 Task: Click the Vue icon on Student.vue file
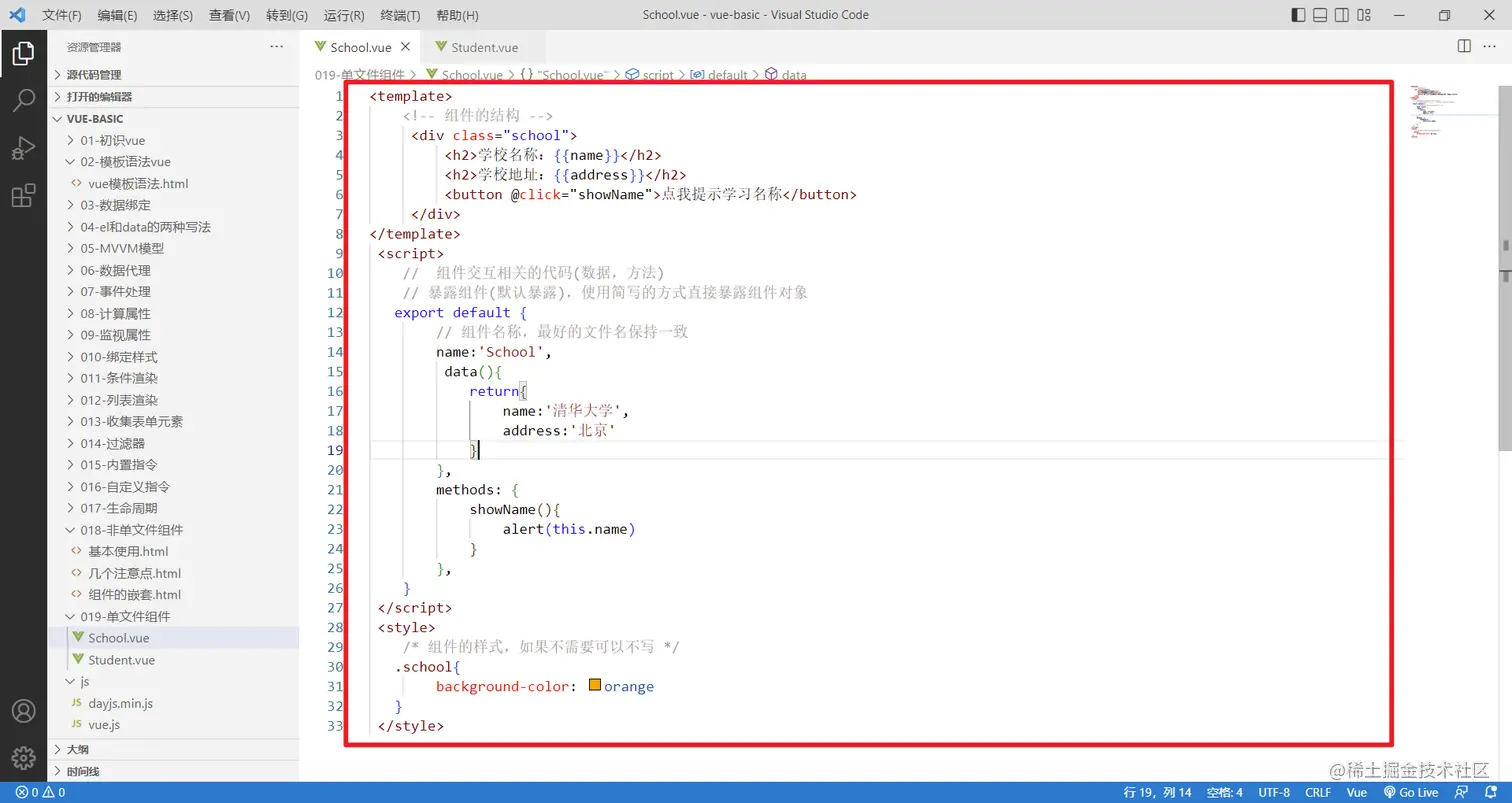(77, 660)
